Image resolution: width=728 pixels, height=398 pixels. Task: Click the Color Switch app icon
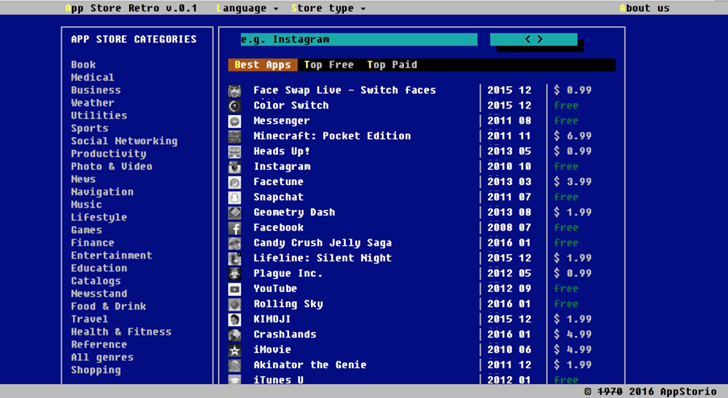(x=234, y=106)
